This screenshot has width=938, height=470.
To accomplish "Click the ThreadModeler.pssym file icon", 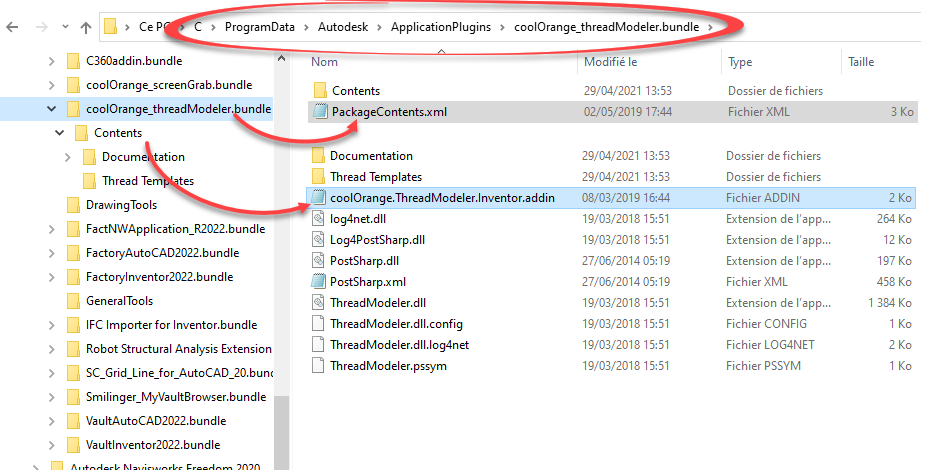I will click(318, 366).
